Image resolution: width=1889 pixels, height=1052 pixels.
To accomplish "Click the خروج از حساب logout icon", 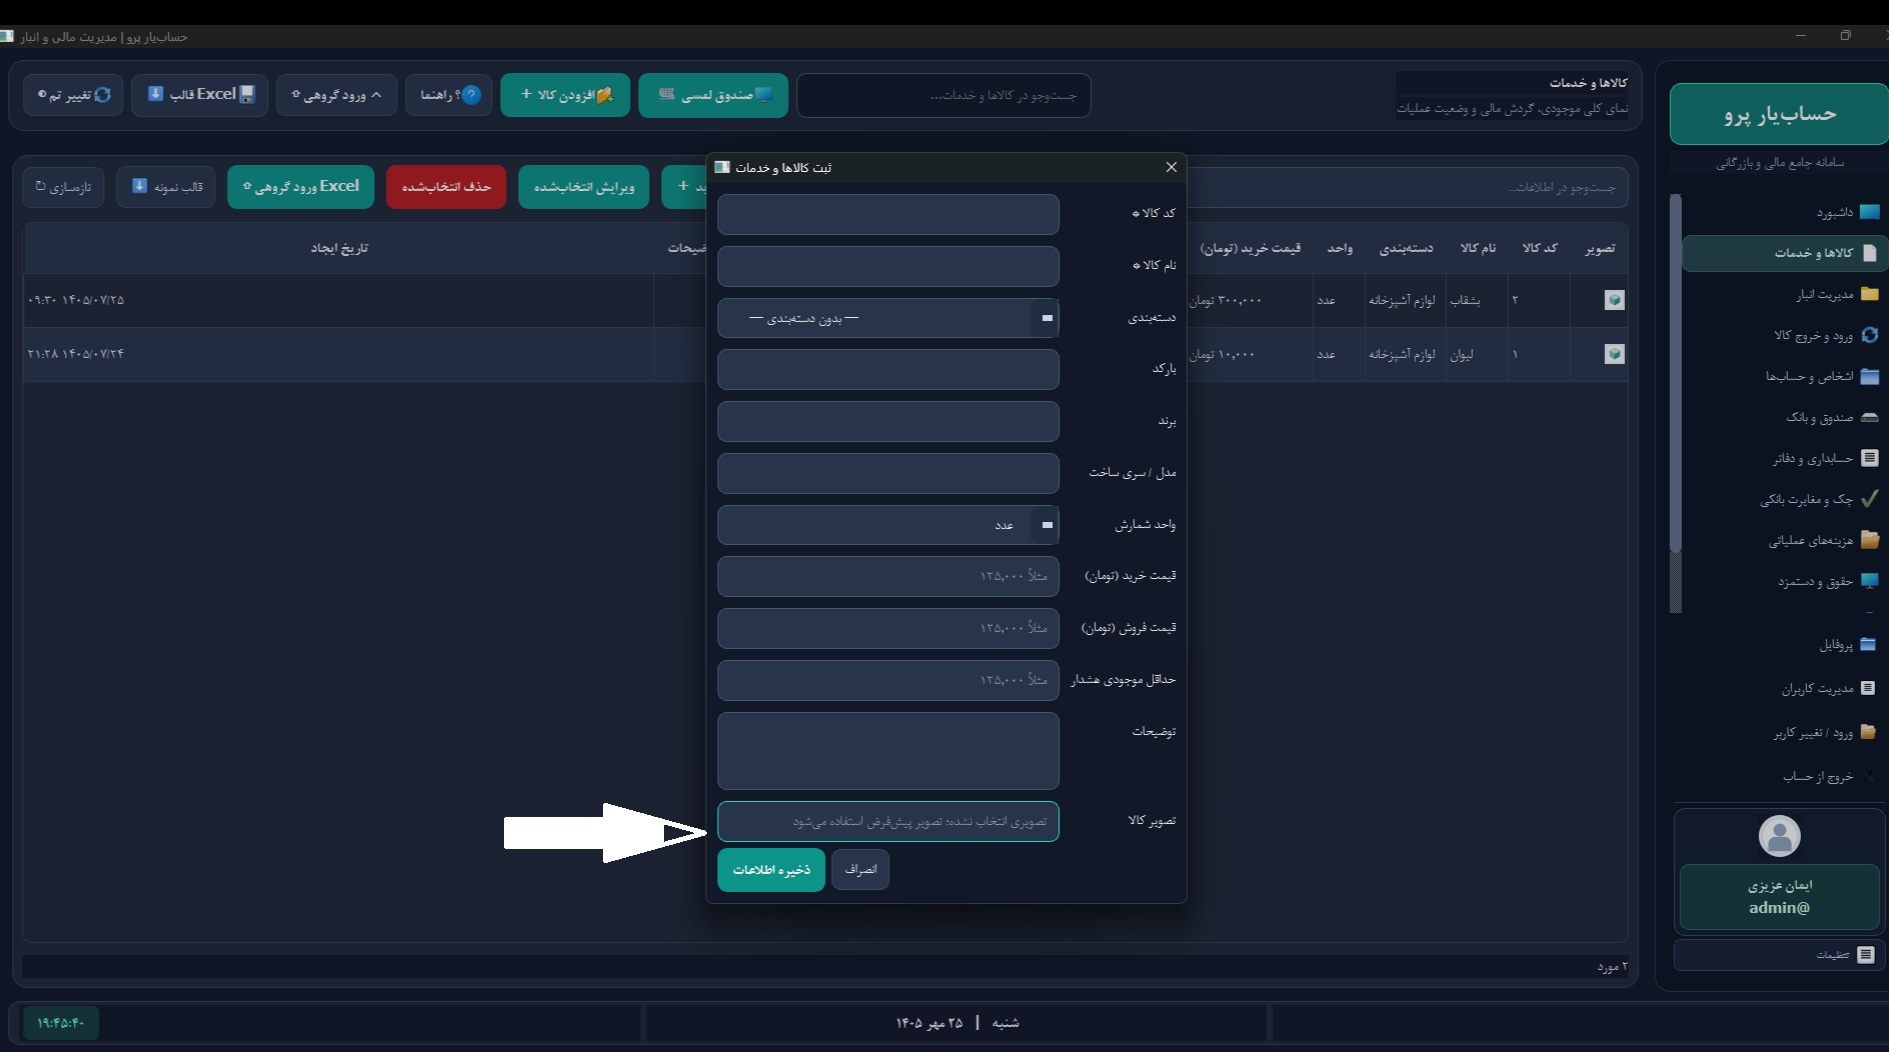I will 1868,776.
